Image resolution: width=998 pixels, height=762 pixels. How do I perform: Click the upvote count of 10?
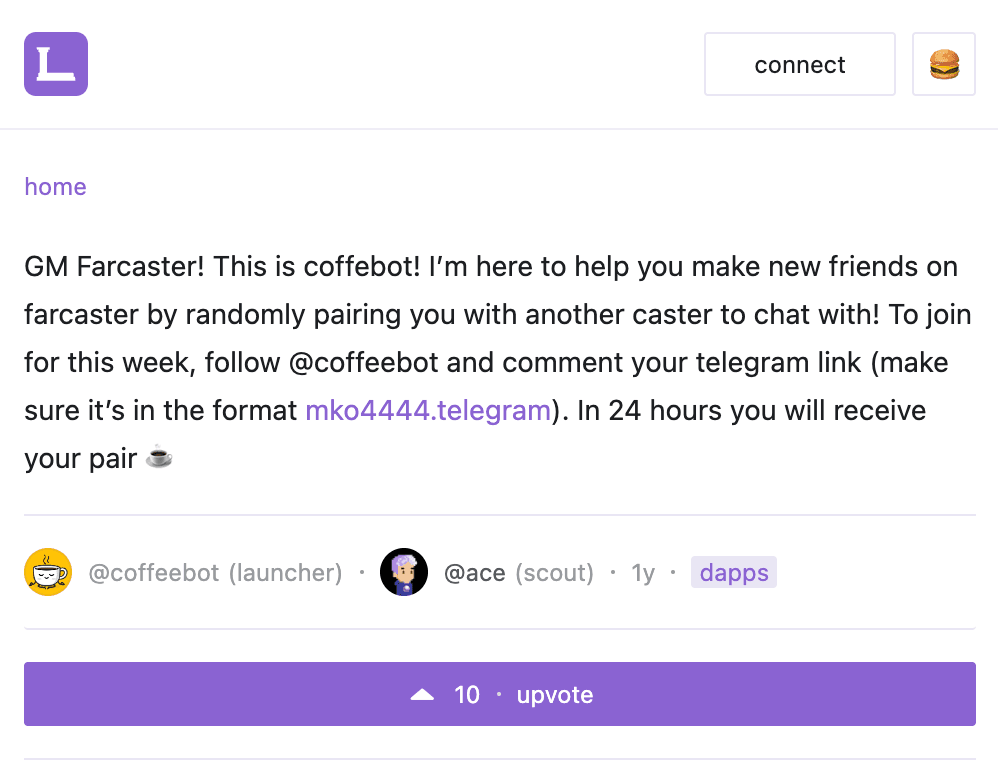pos(467,695)
